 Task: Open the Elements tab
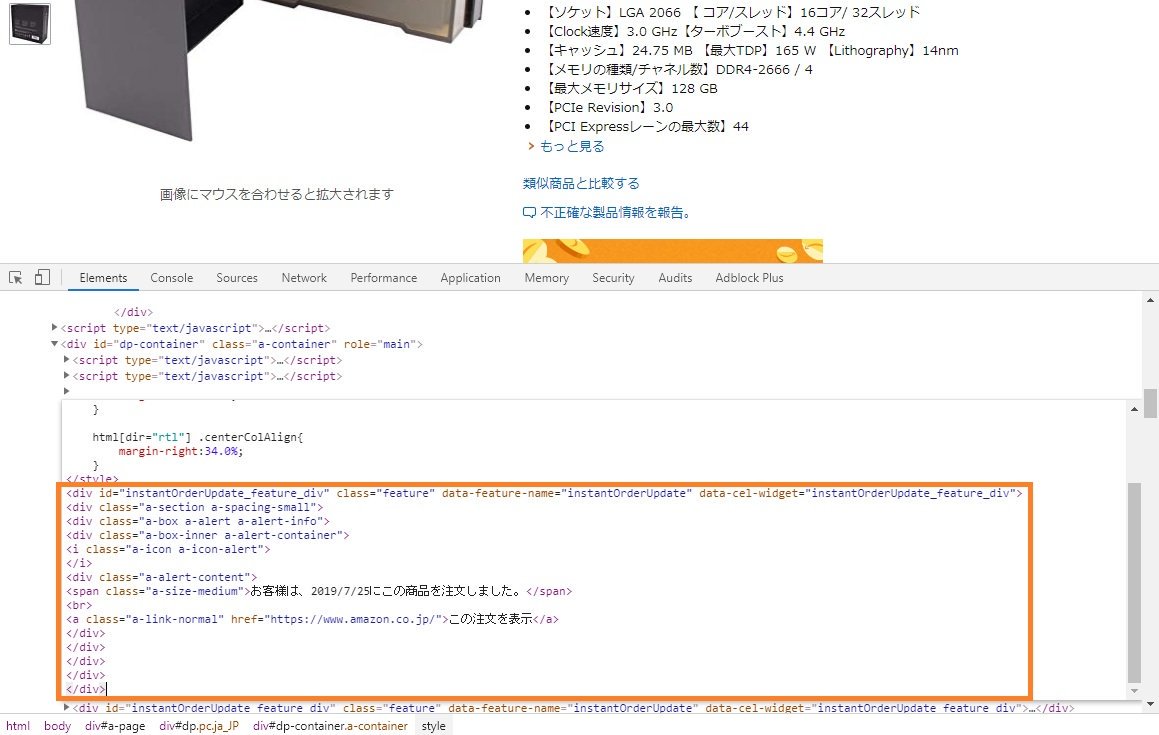coord(103,277)
